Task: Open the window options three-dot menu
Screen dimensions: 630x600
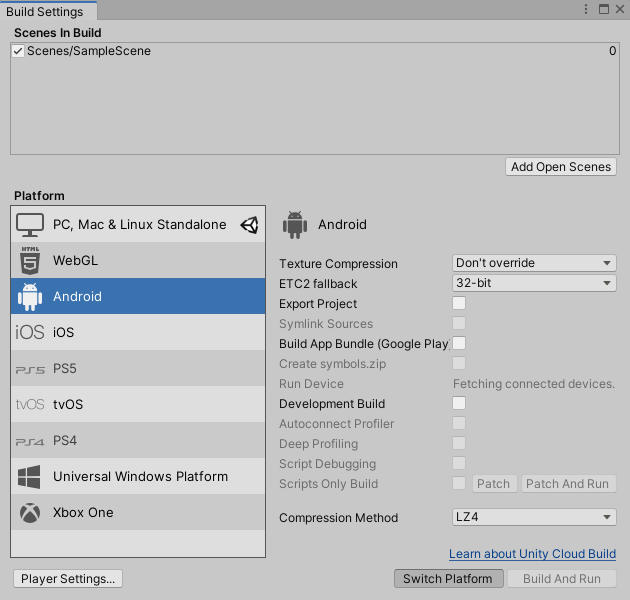Action: click(x=586, y=9)
